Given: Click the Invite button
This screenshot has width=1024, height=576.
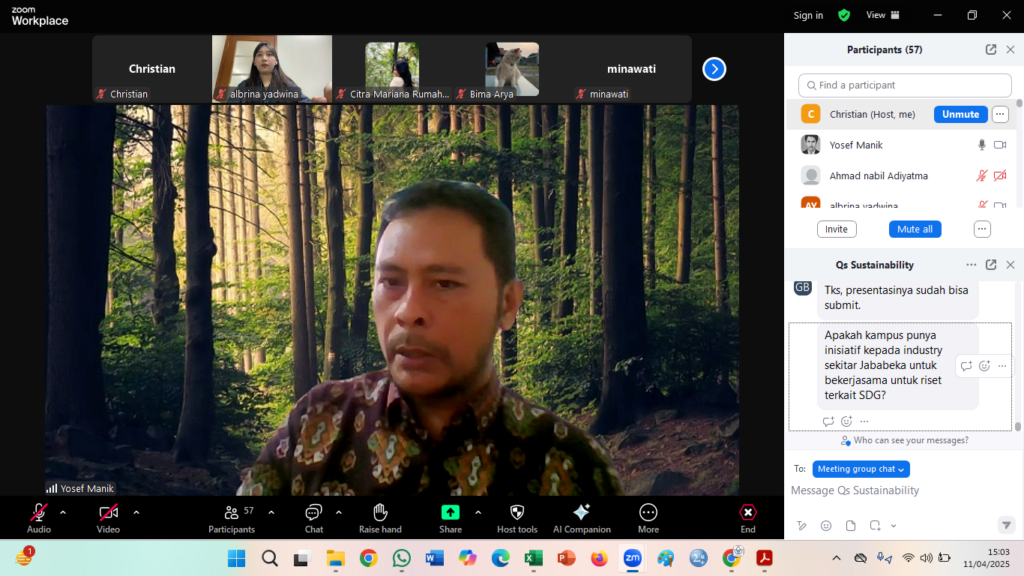Looking at the screenshot, I should (x=836, y=229).
